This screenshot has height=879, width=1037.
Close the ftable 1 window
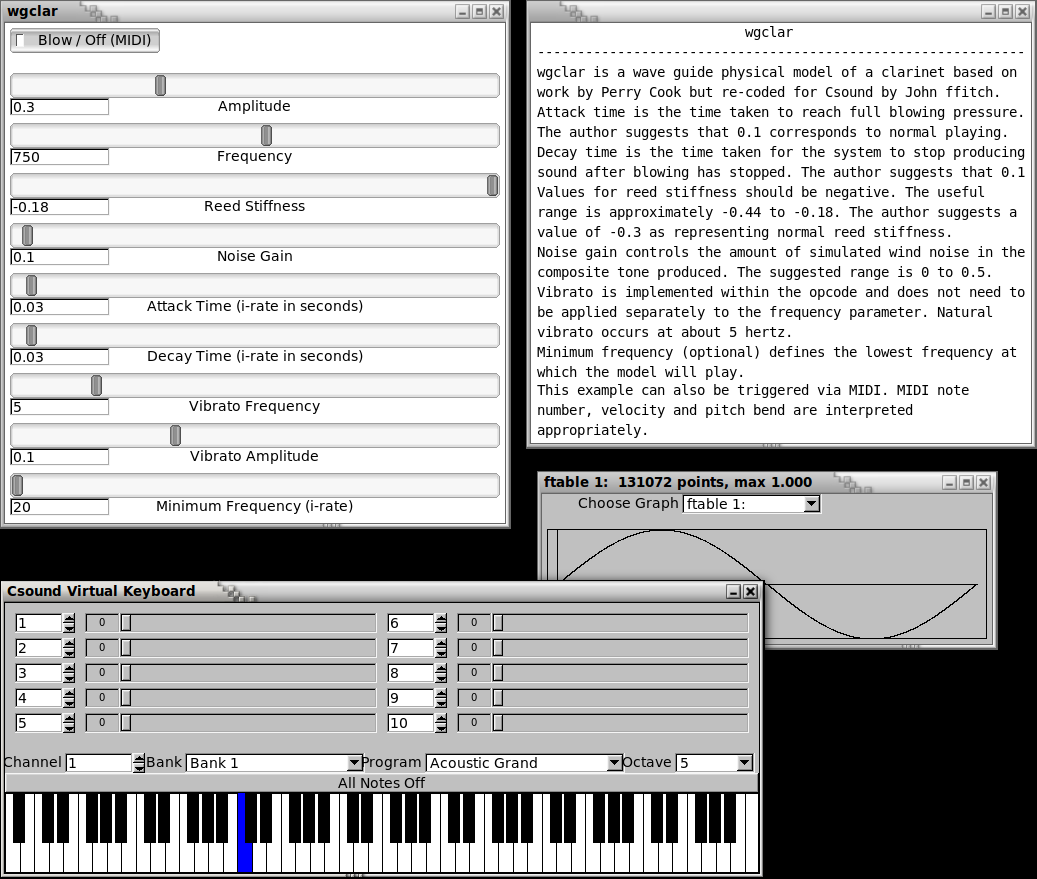(x=983, y=483)
